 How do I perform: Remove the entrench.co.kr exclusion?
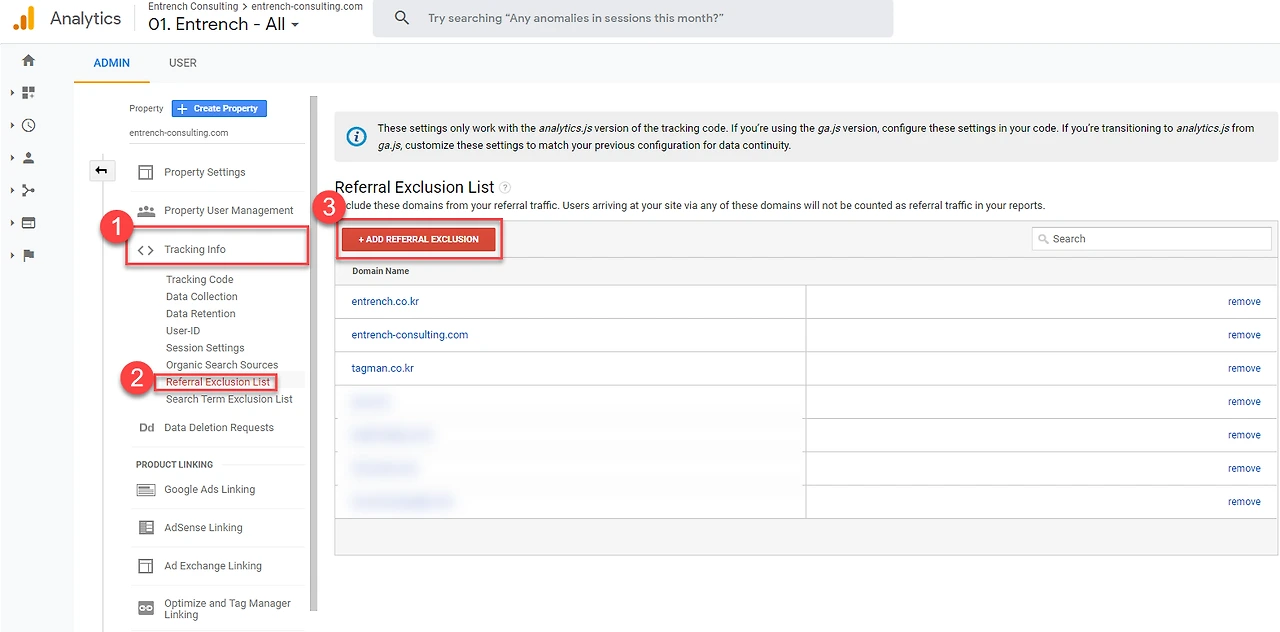(1244, 302)
